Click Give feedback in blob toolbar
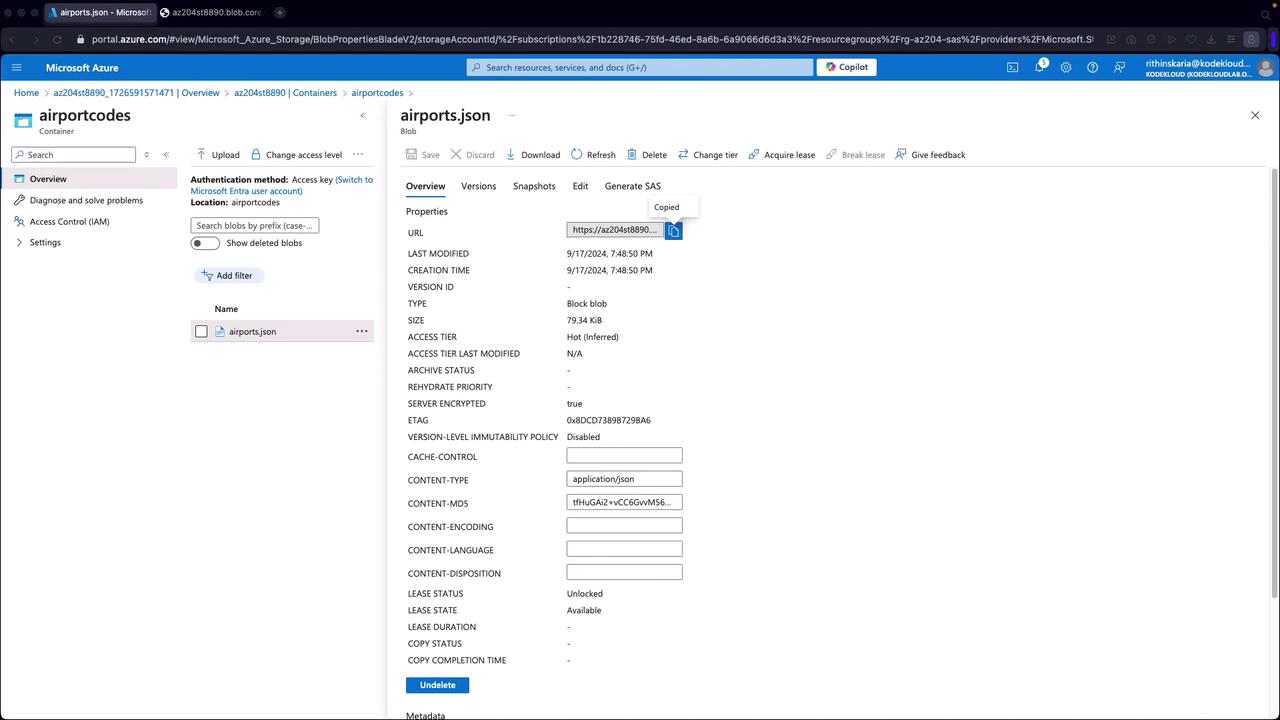 [930, 155]
